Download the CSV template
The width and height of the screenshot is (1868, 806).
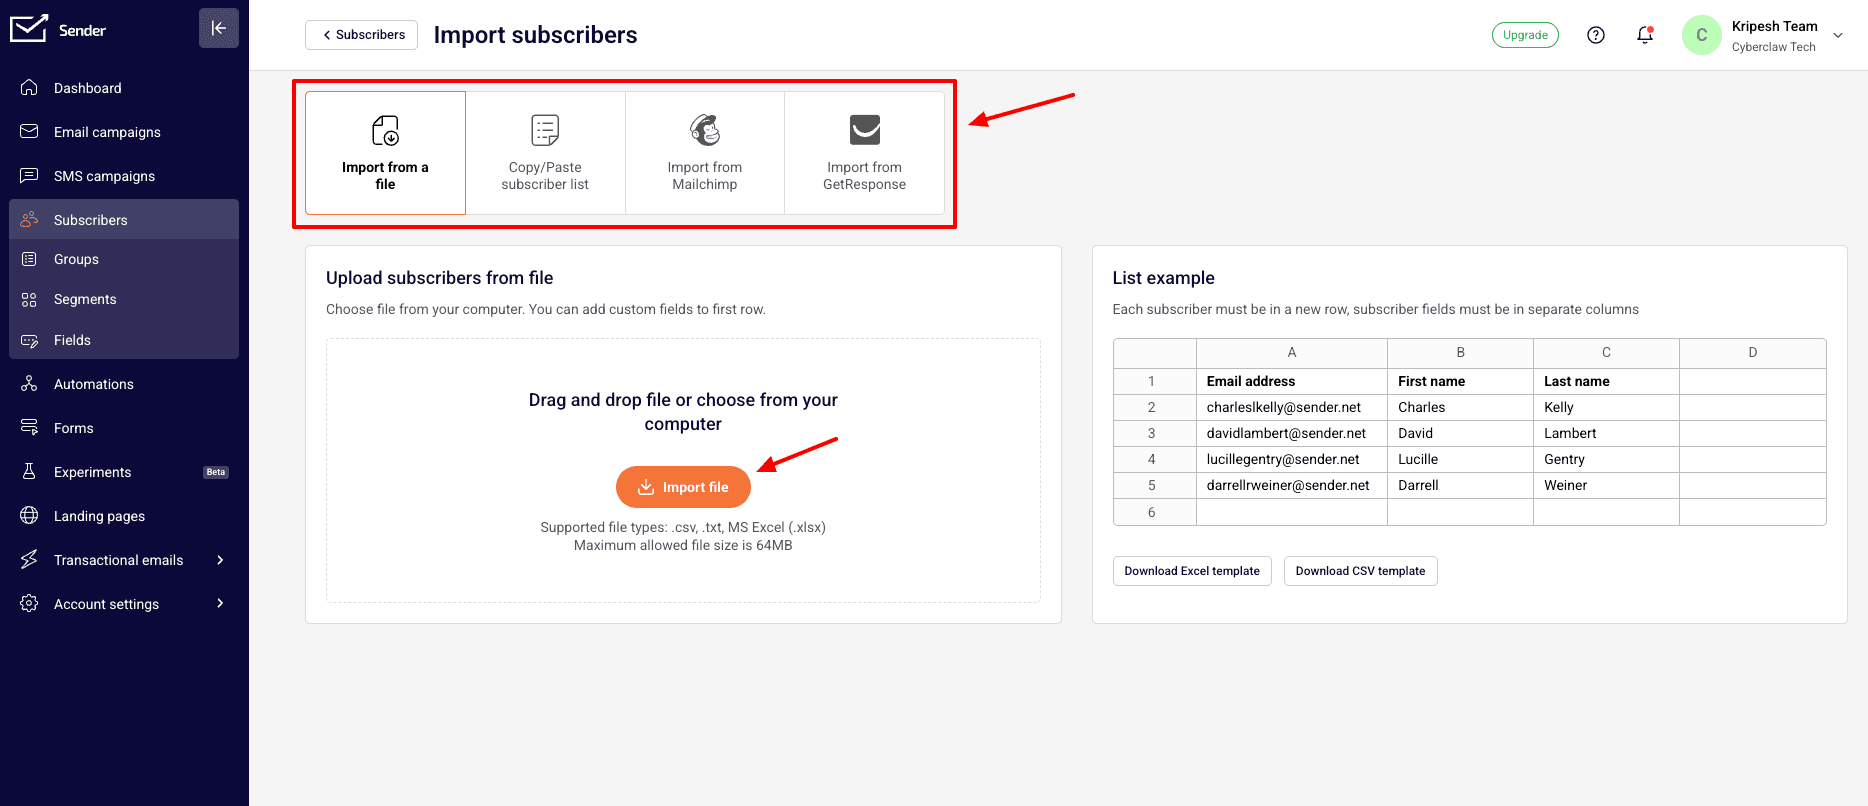1361,571
